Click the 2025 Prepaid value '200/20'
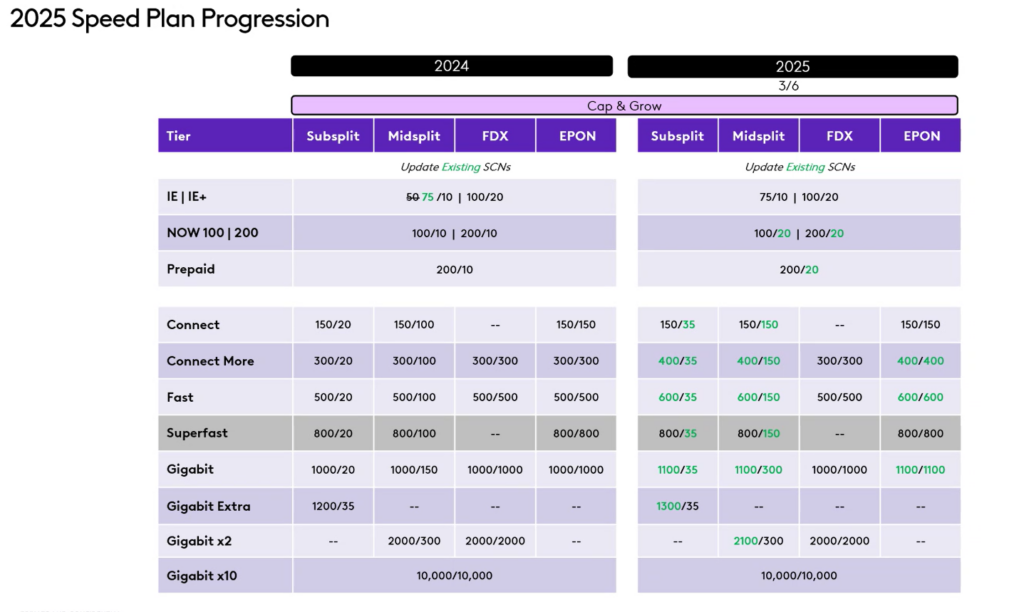This screenshot has width=1024, height=612. pos(799,269)
